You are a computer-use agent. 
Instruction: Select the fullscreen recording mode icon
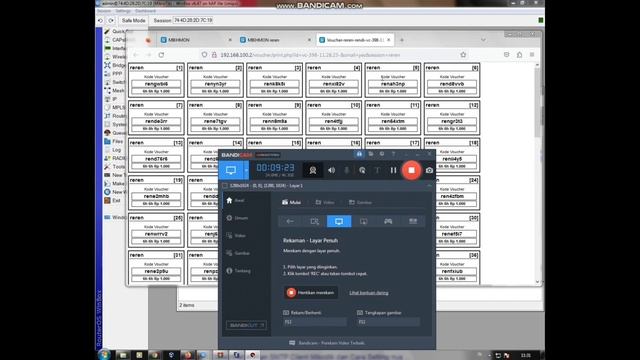click(339, 221)
